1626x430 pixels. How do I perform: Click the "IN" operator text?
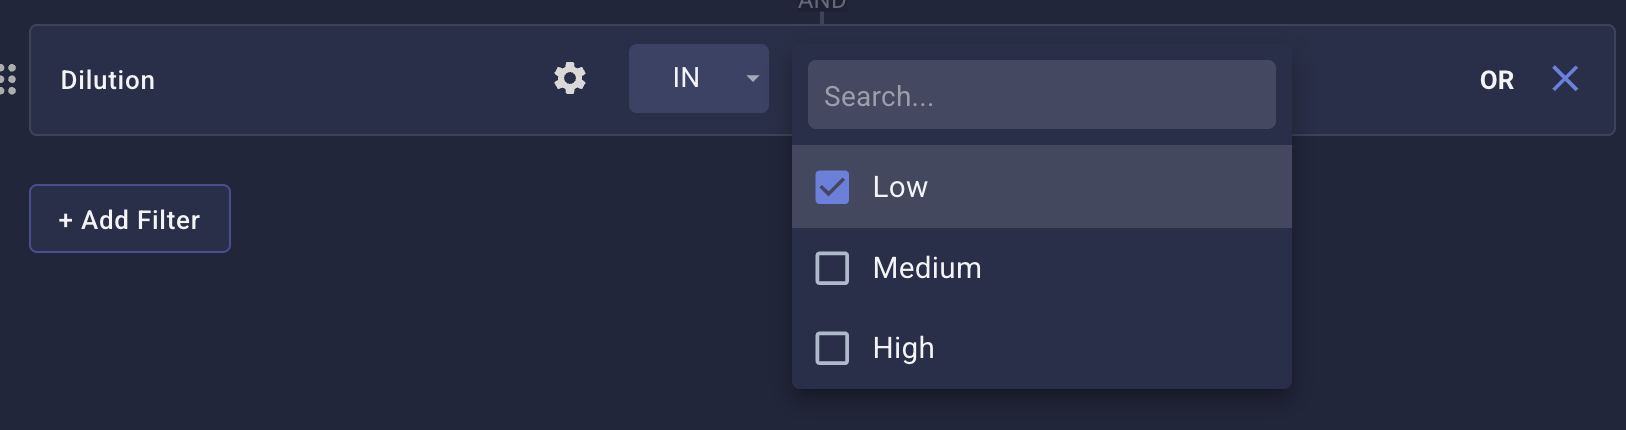coord(686,78)
